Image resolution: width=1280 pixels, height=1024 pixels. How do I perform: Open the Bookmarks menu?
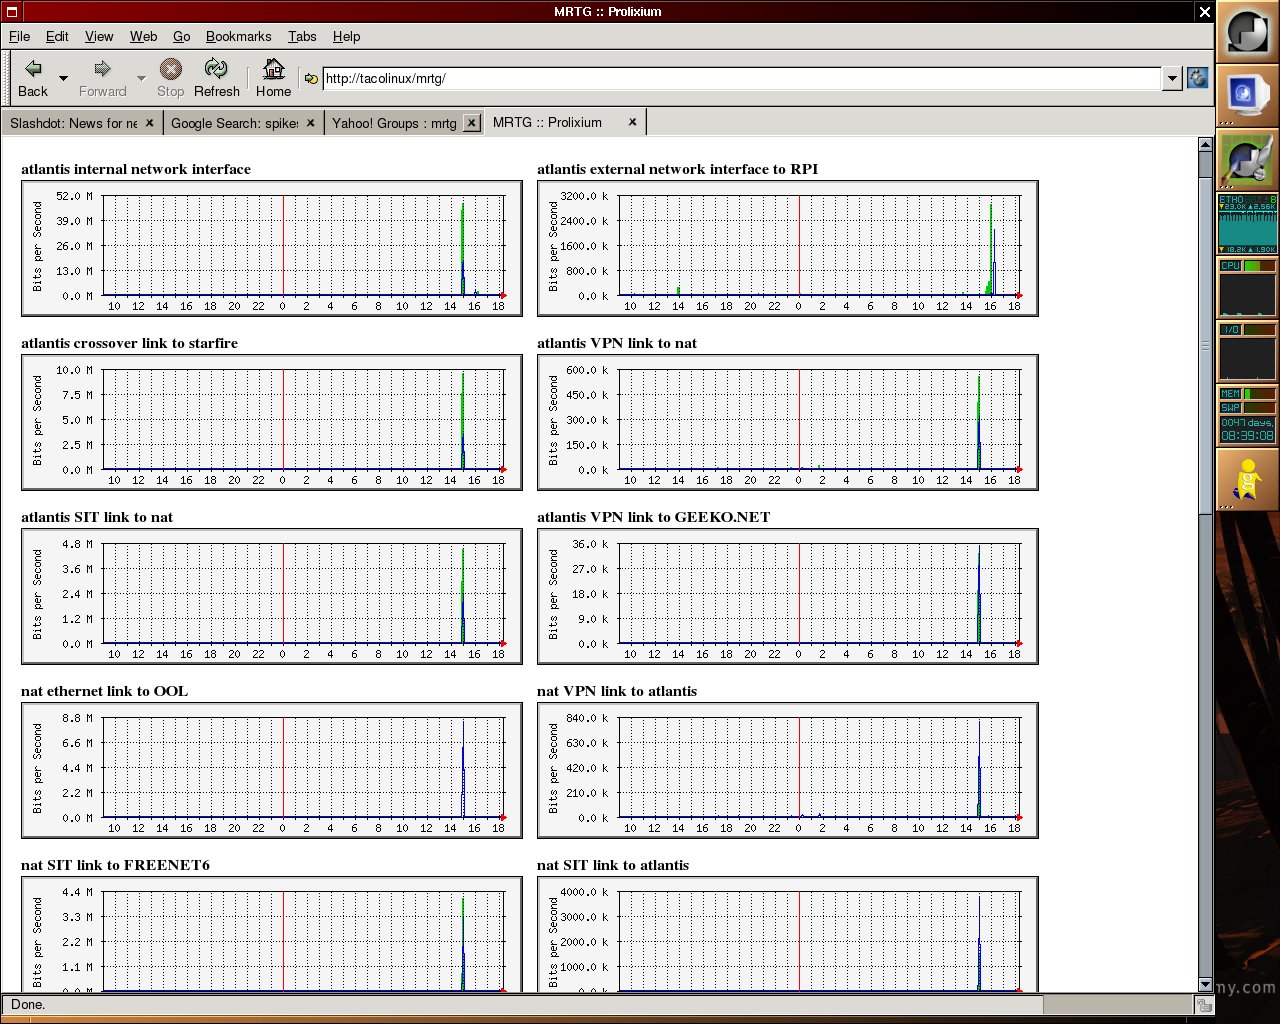pyautogui.click(x=238, y=36)
